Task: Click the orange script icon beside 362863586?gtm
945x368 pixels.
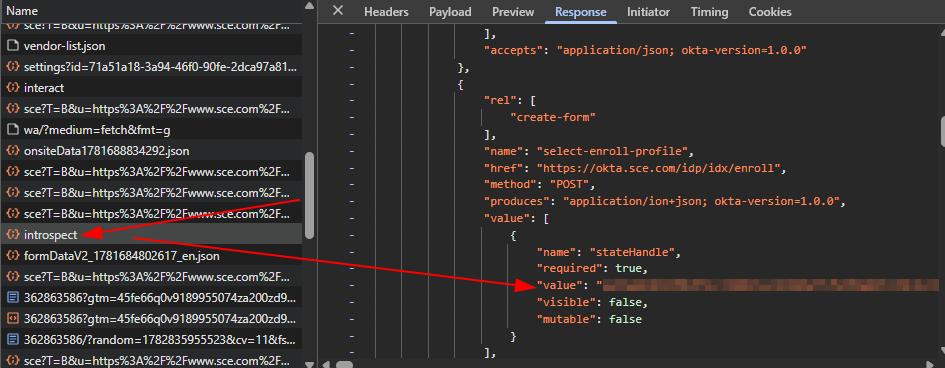Action: pos(12,318)
